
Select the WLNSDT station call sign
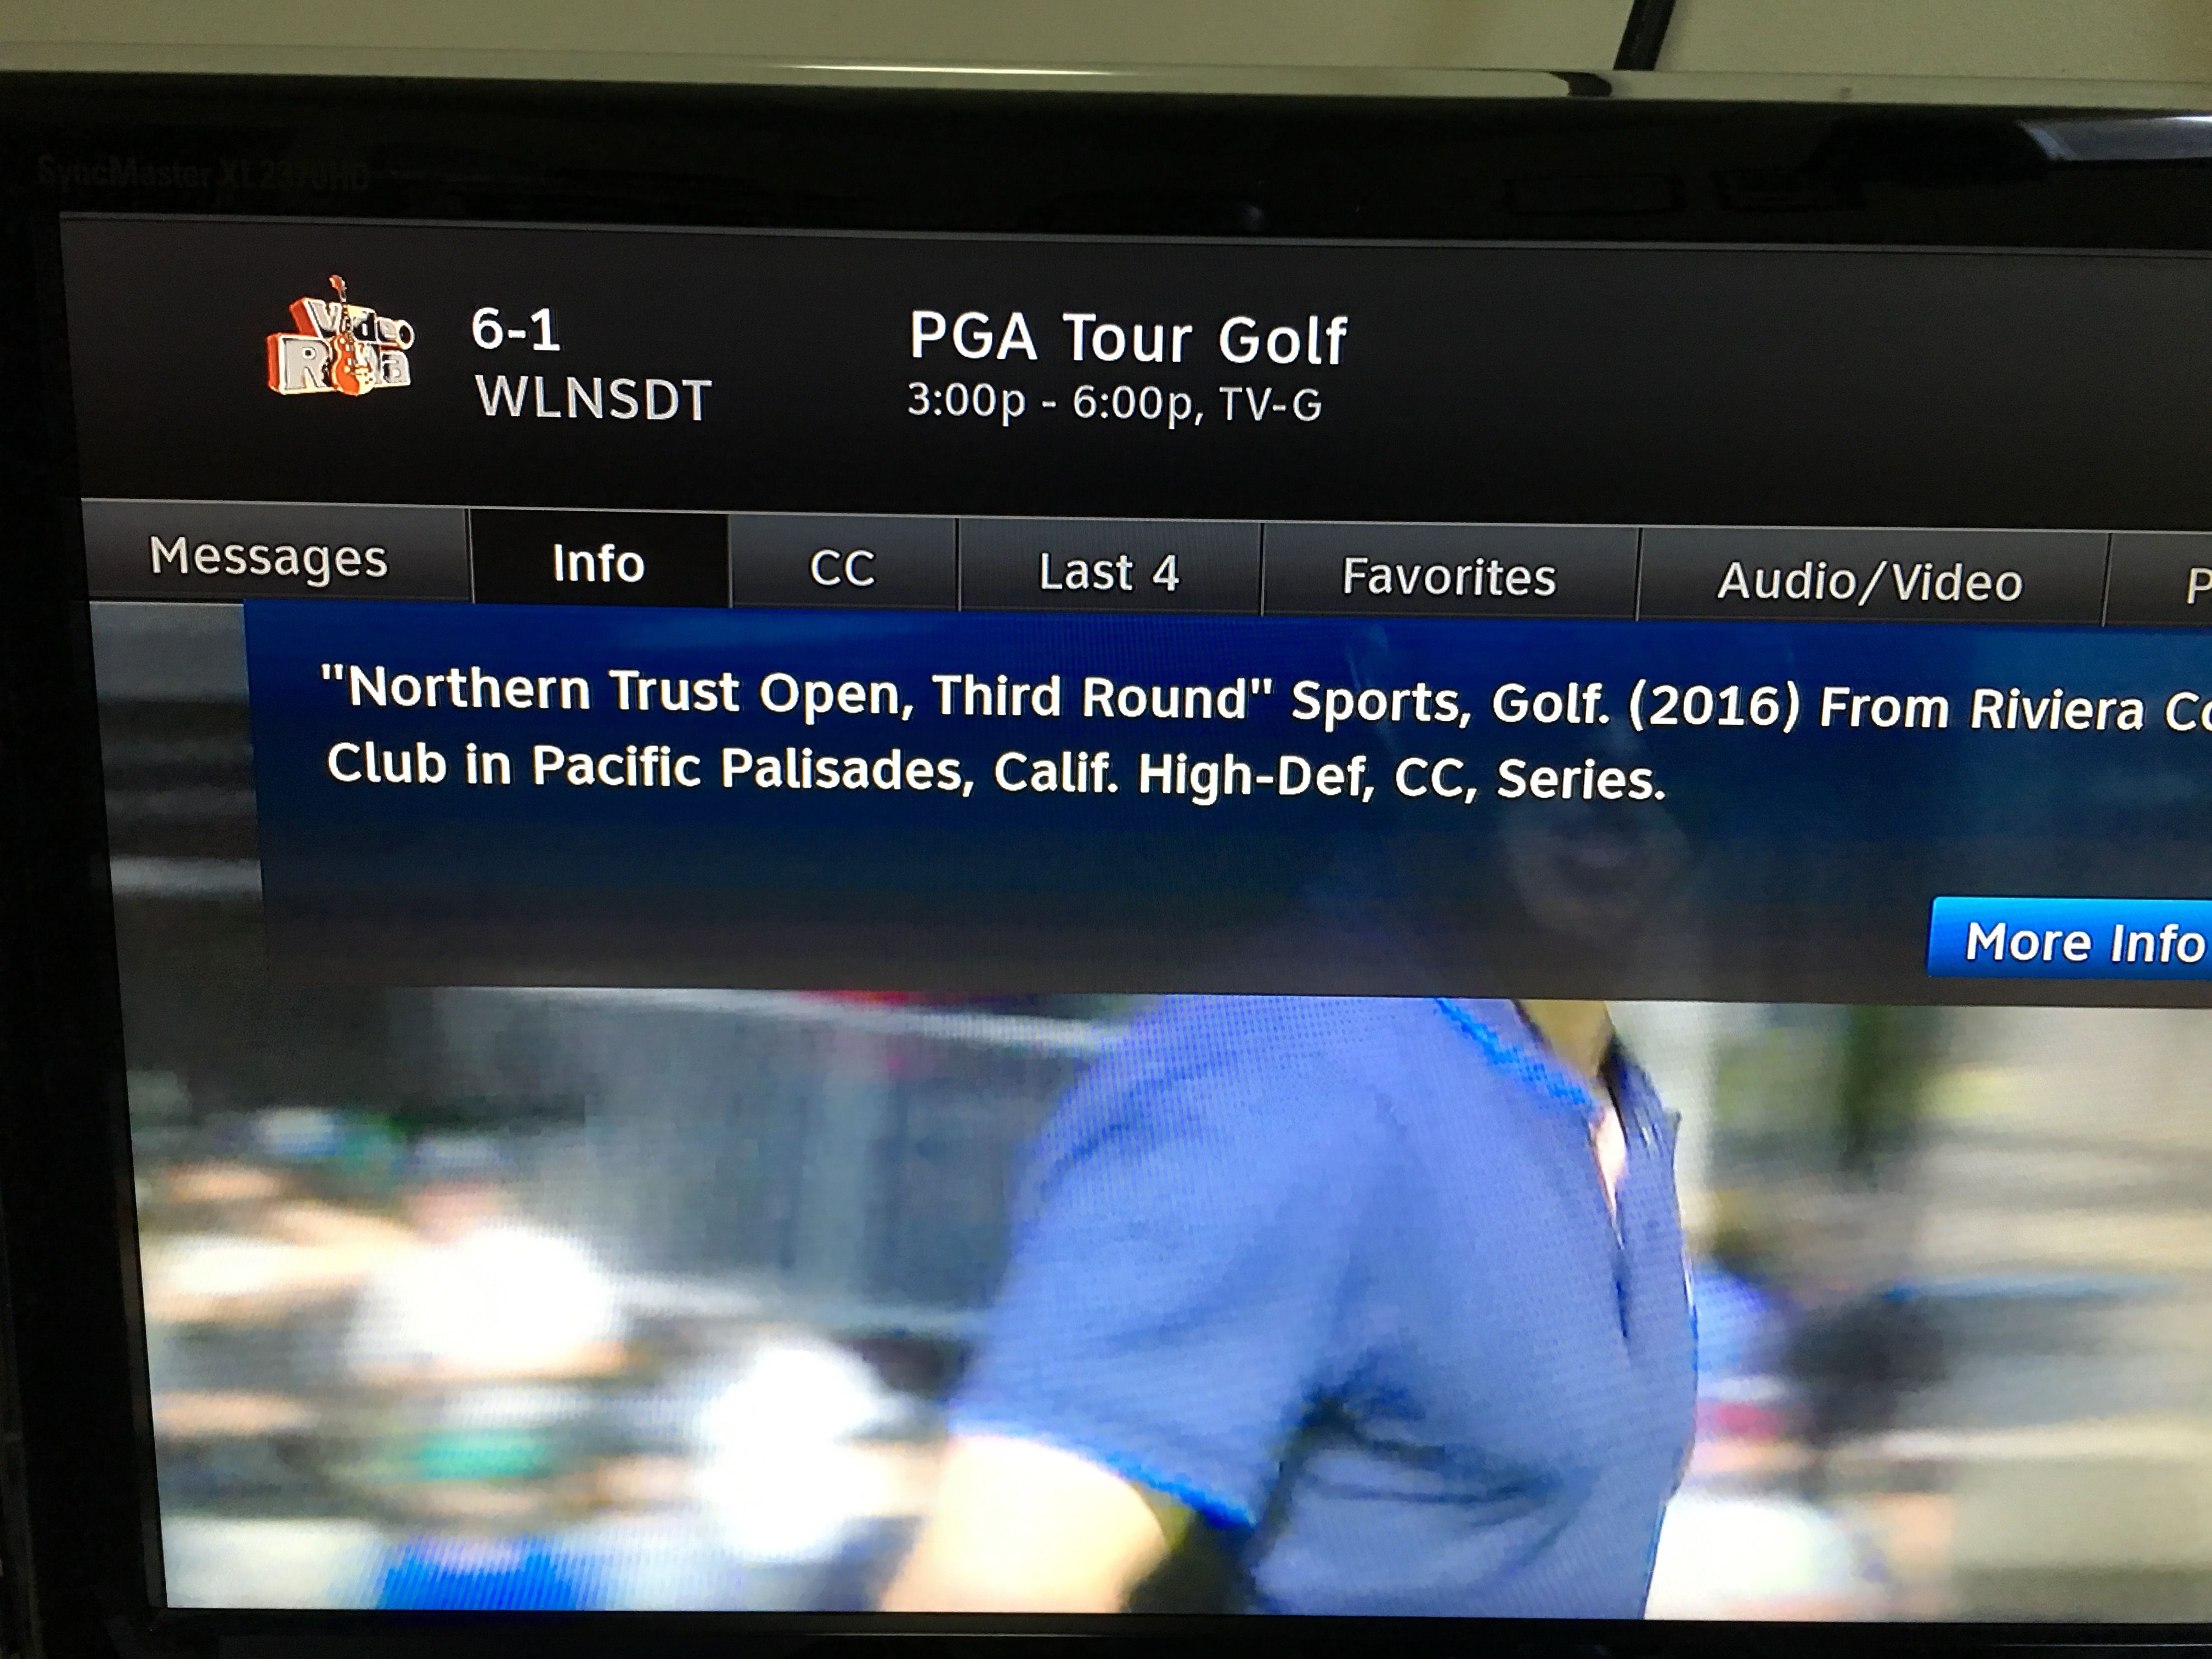point(594,398)
